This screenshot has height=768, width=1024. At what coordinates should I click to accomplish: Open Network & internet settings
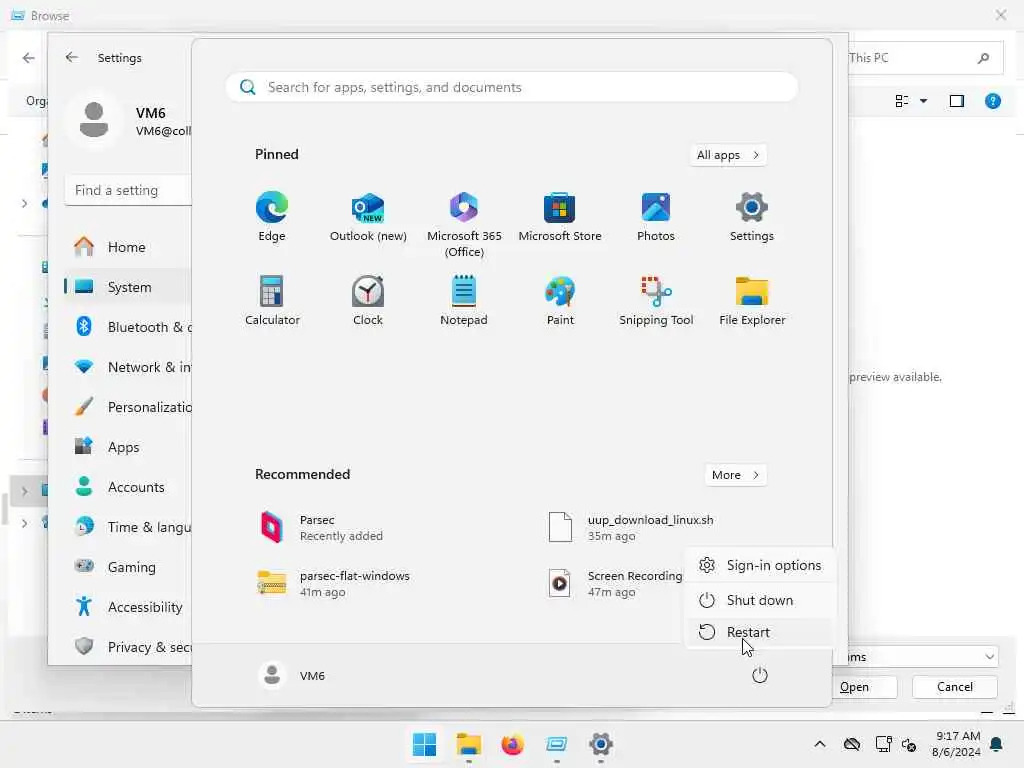pyautogui.click(x=128, y=367)
